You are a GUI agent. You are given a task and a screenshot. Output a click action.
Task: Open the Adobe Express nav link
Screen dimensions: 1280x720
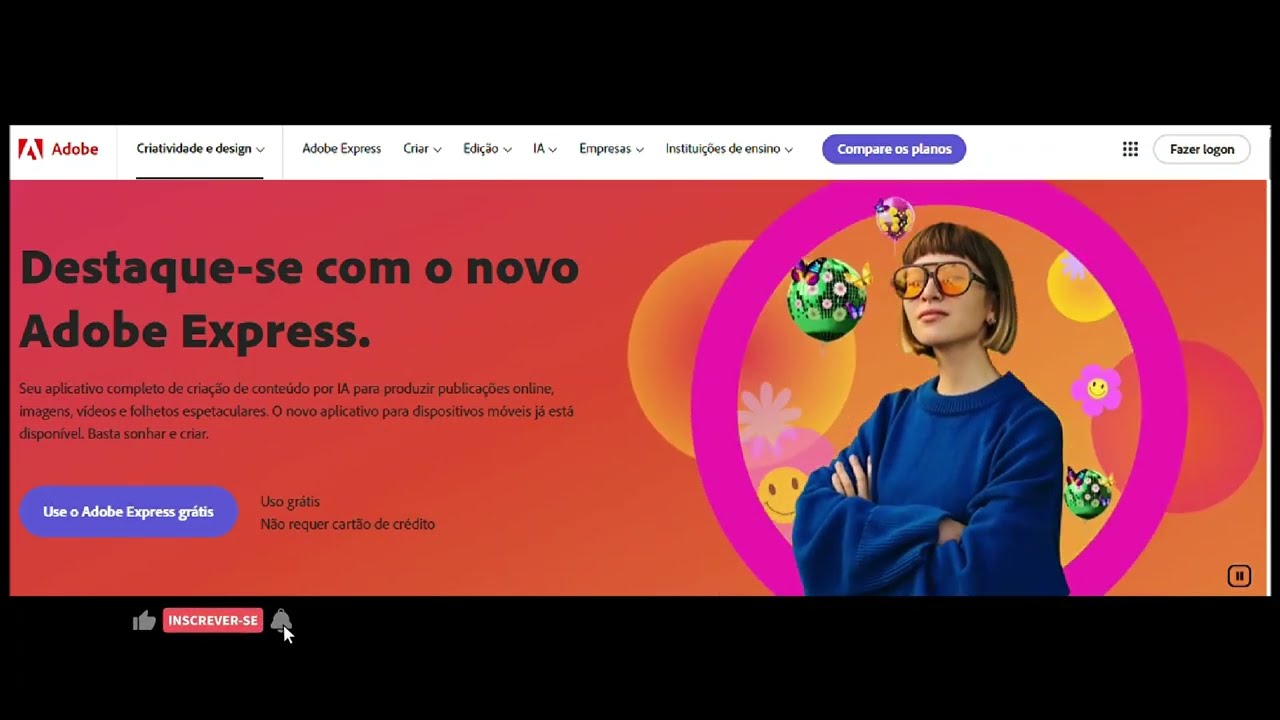(x=342, y=149)
